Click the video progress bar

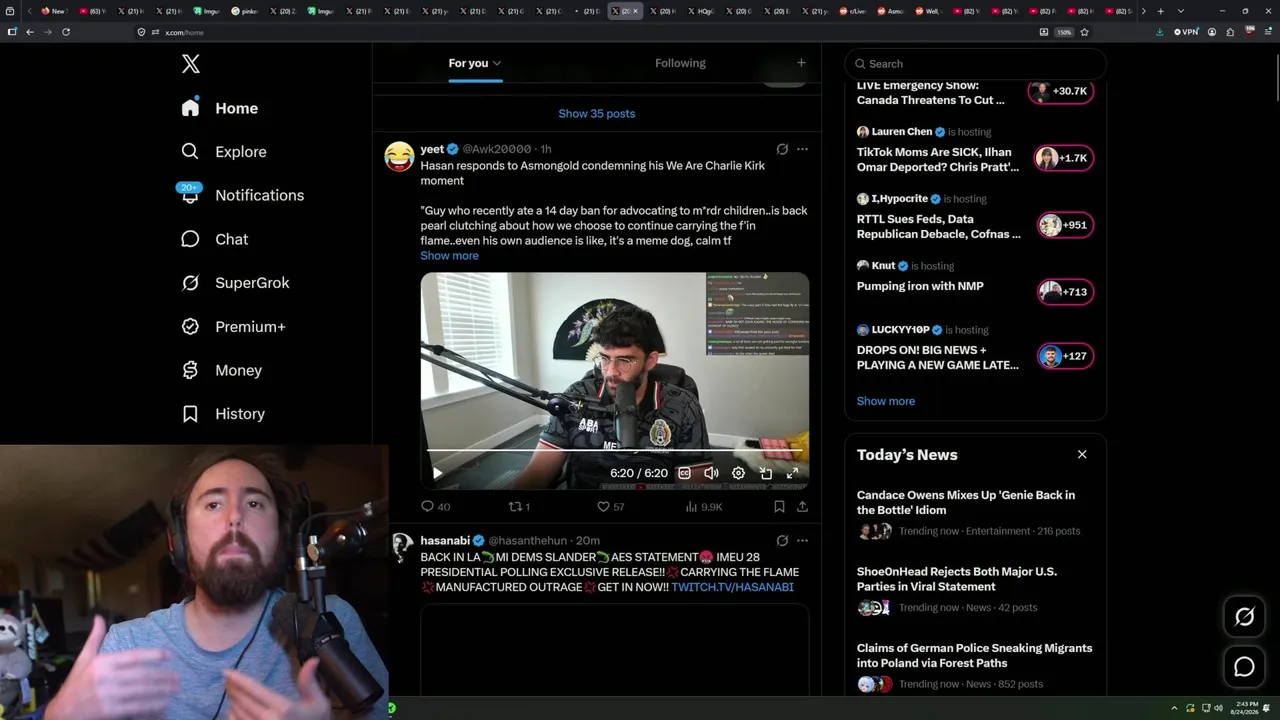pyautogui.click(x=614, y=451)
